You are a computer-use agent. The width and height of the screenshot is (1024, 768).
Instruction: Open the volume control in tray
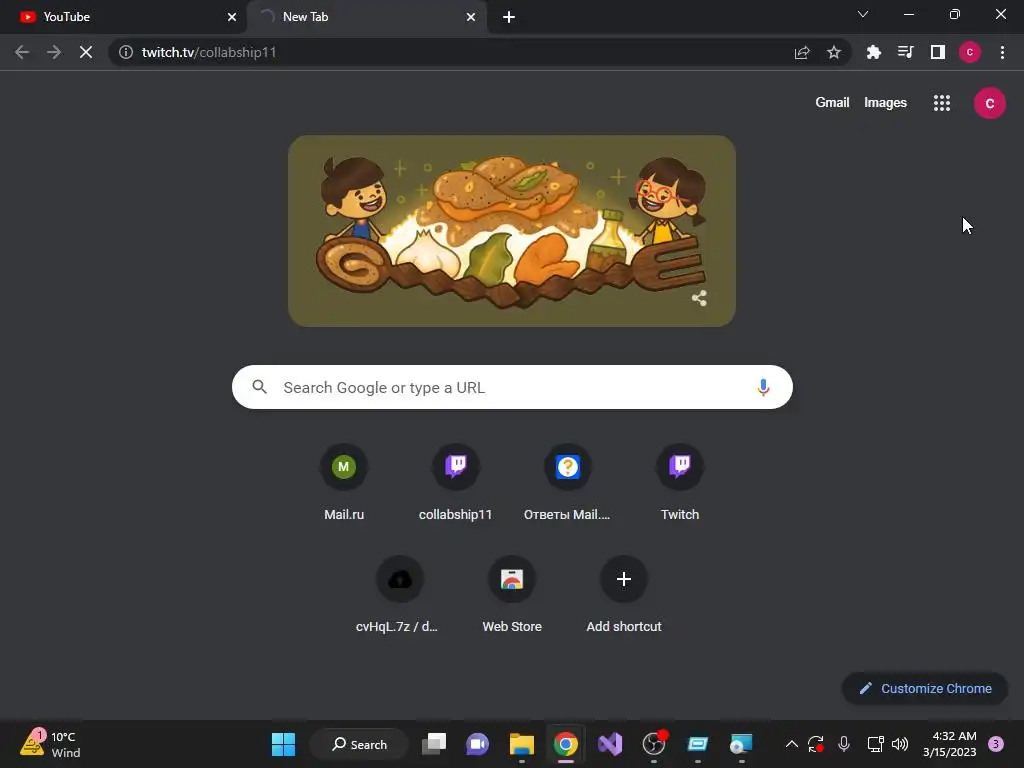click(x=900, y=744)
